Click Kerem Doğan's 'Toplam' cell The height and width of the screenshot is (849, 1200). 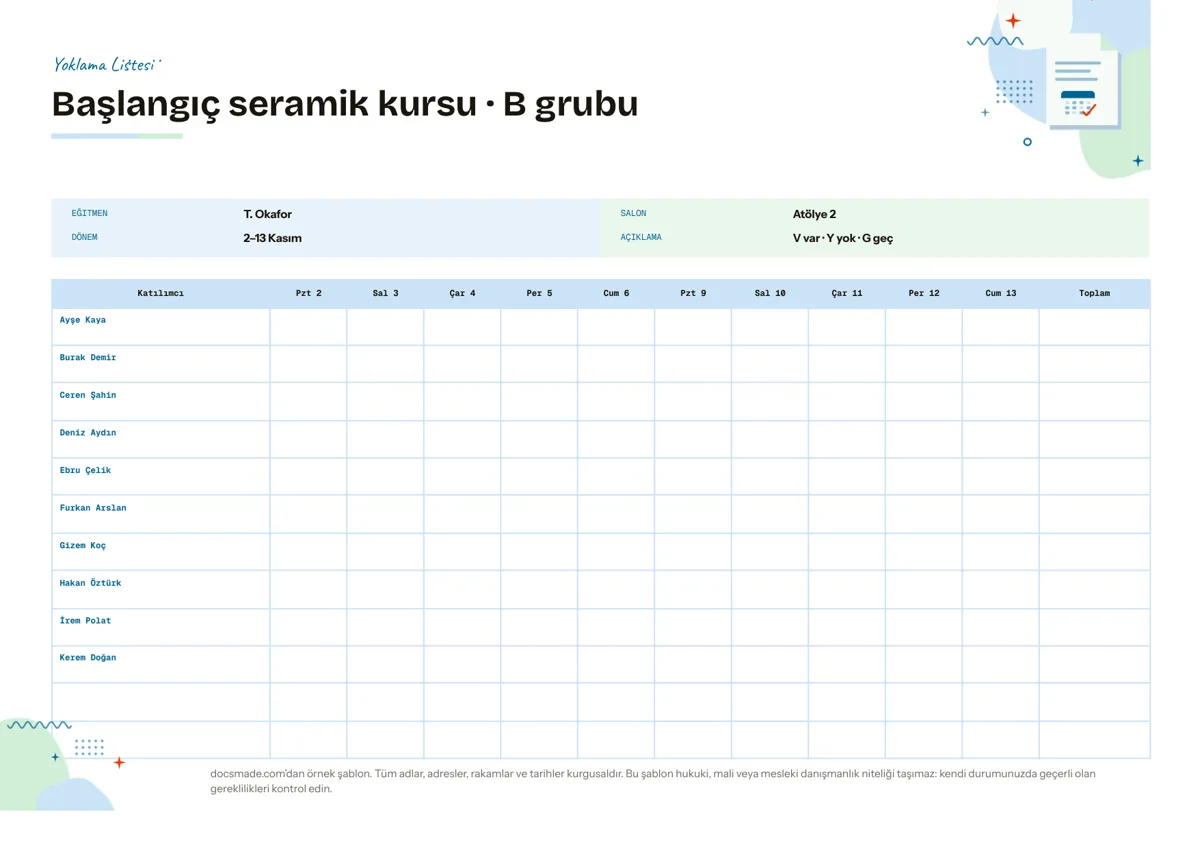1094,664
